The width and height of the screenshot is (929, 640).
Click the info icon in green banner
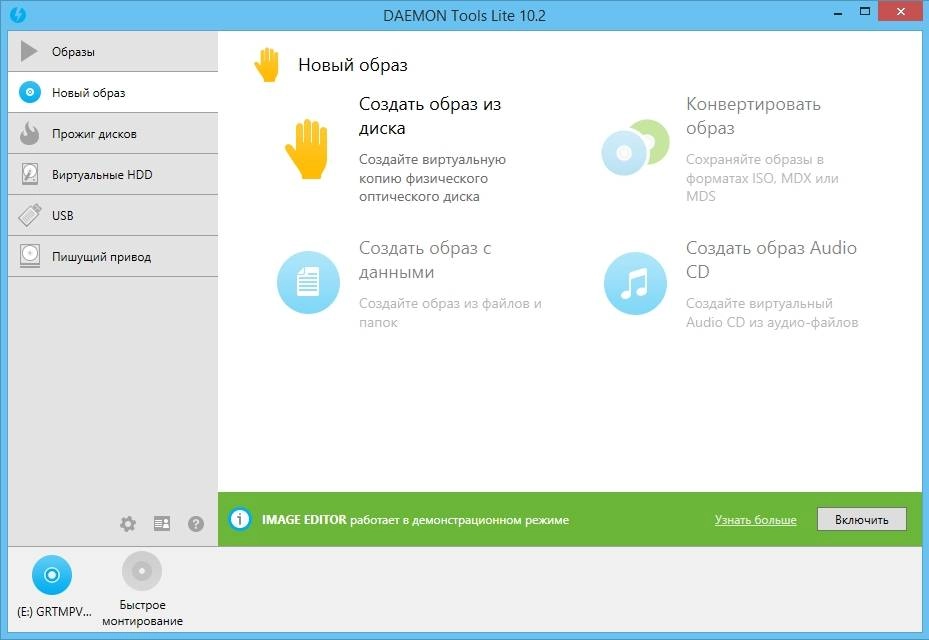coord(239,519)
